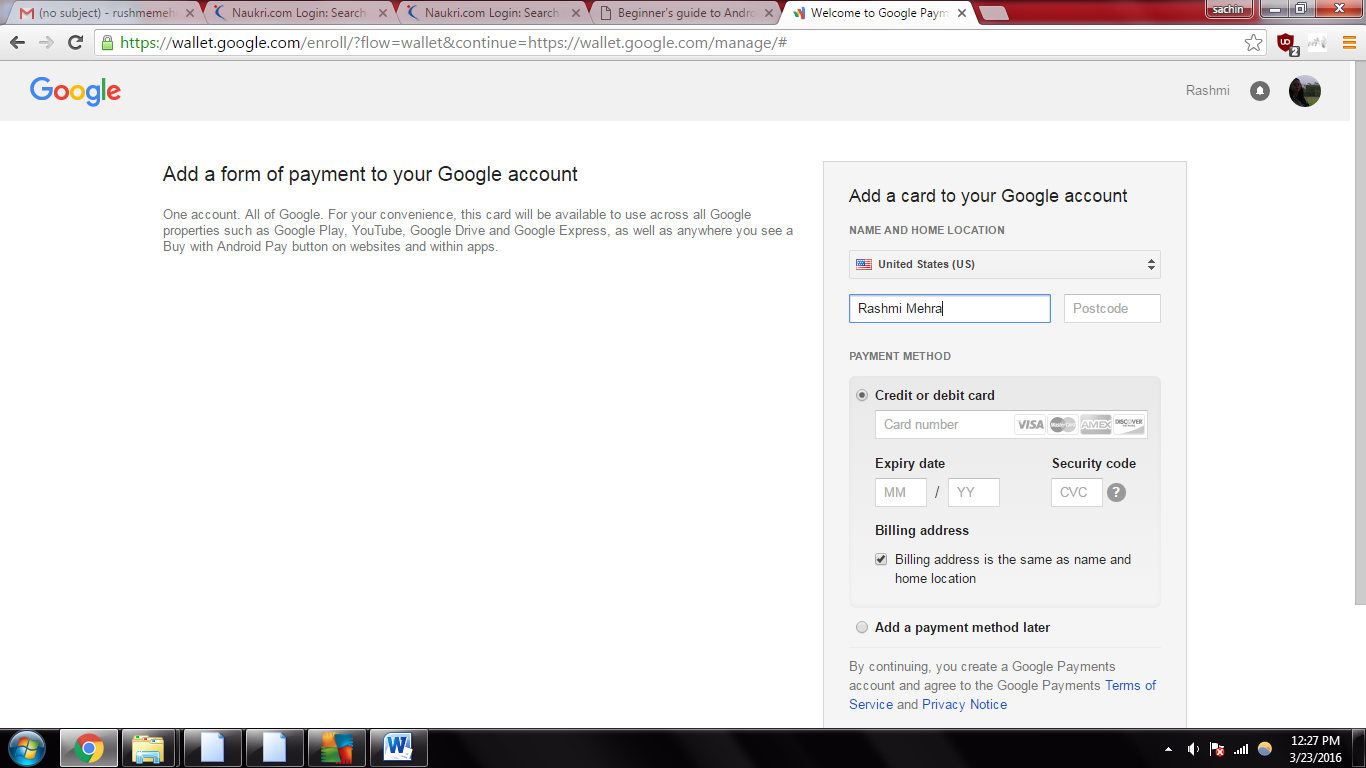Close the Welcome to Google Payments tab
Viewport: 1366px width, 768px height.
pyautogui.click(x=961, y=13)
